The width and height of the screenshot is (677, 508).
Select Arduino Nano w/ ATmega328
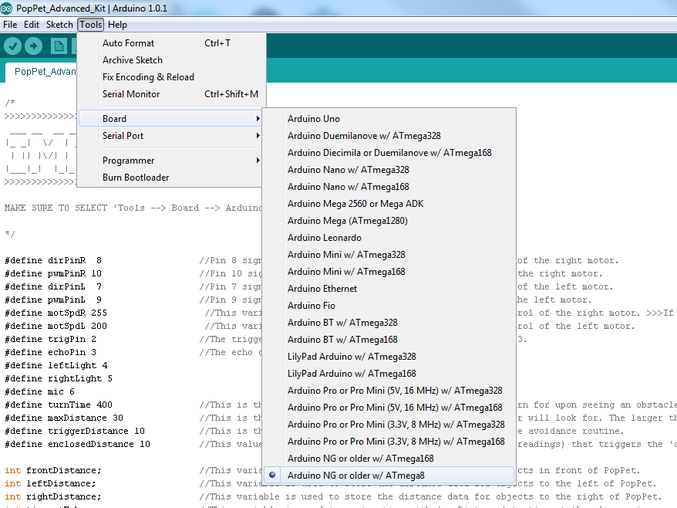pos(389,170)
